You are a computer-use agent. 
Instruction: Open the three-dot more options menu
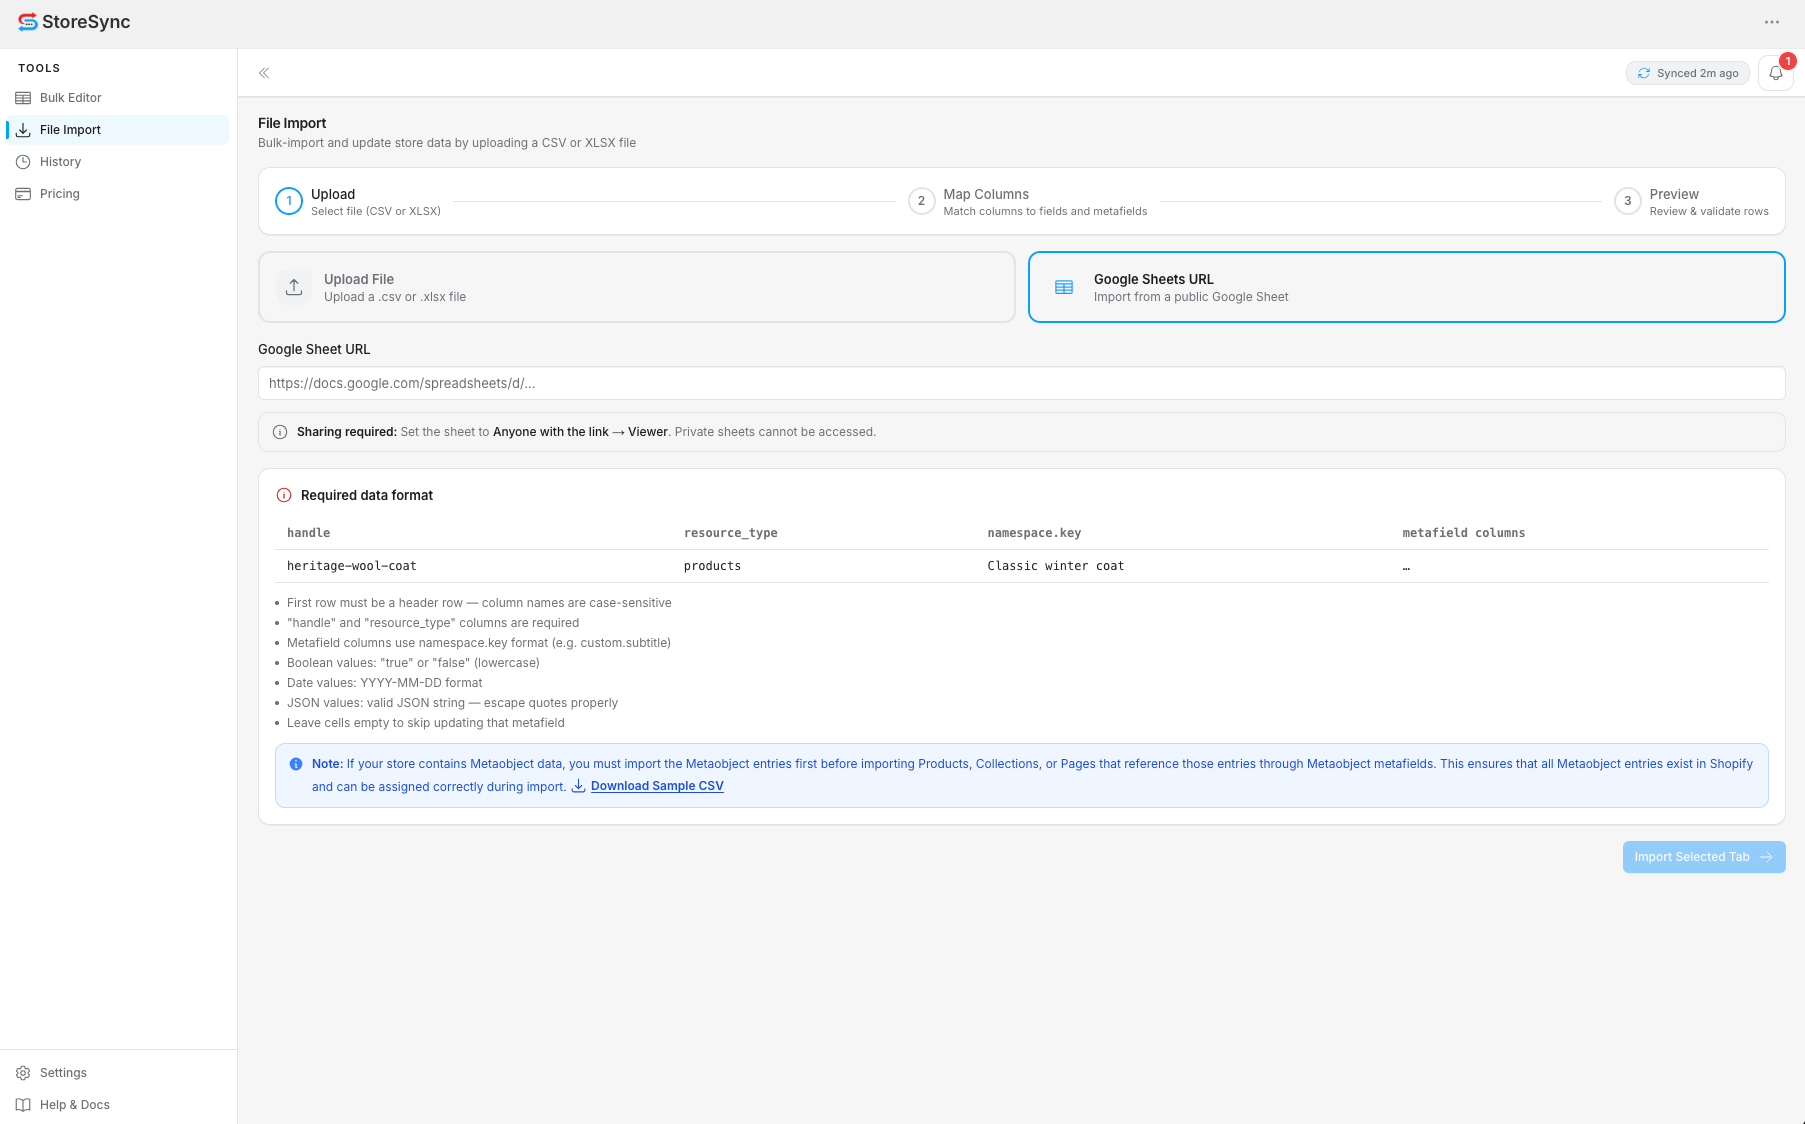tap(1772, 22)
